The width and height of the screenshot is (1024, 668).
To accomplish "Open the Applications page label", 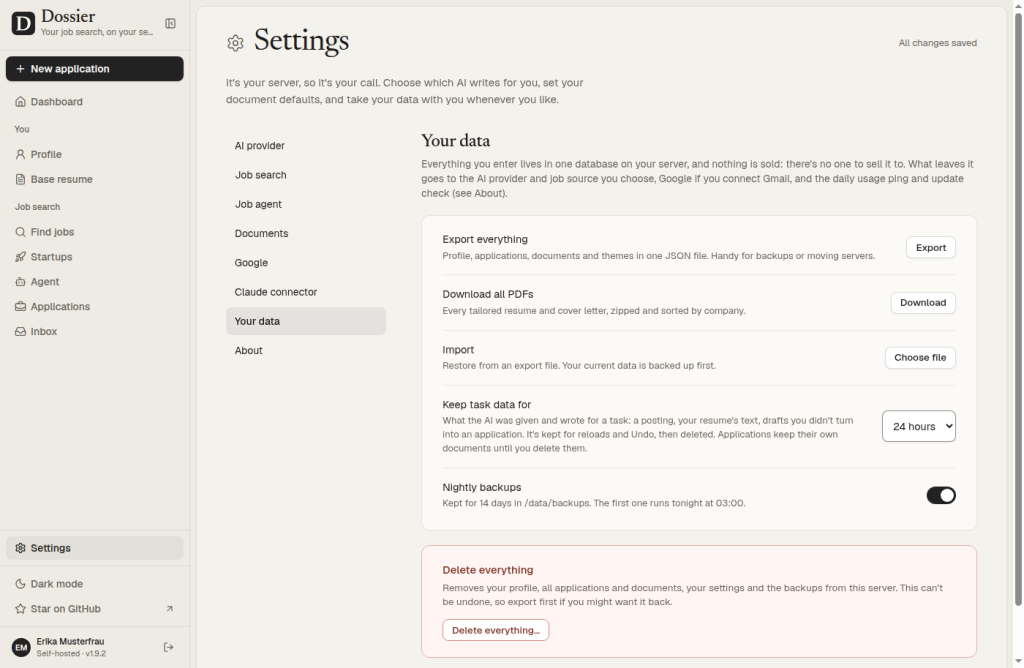I will point(60,307).
